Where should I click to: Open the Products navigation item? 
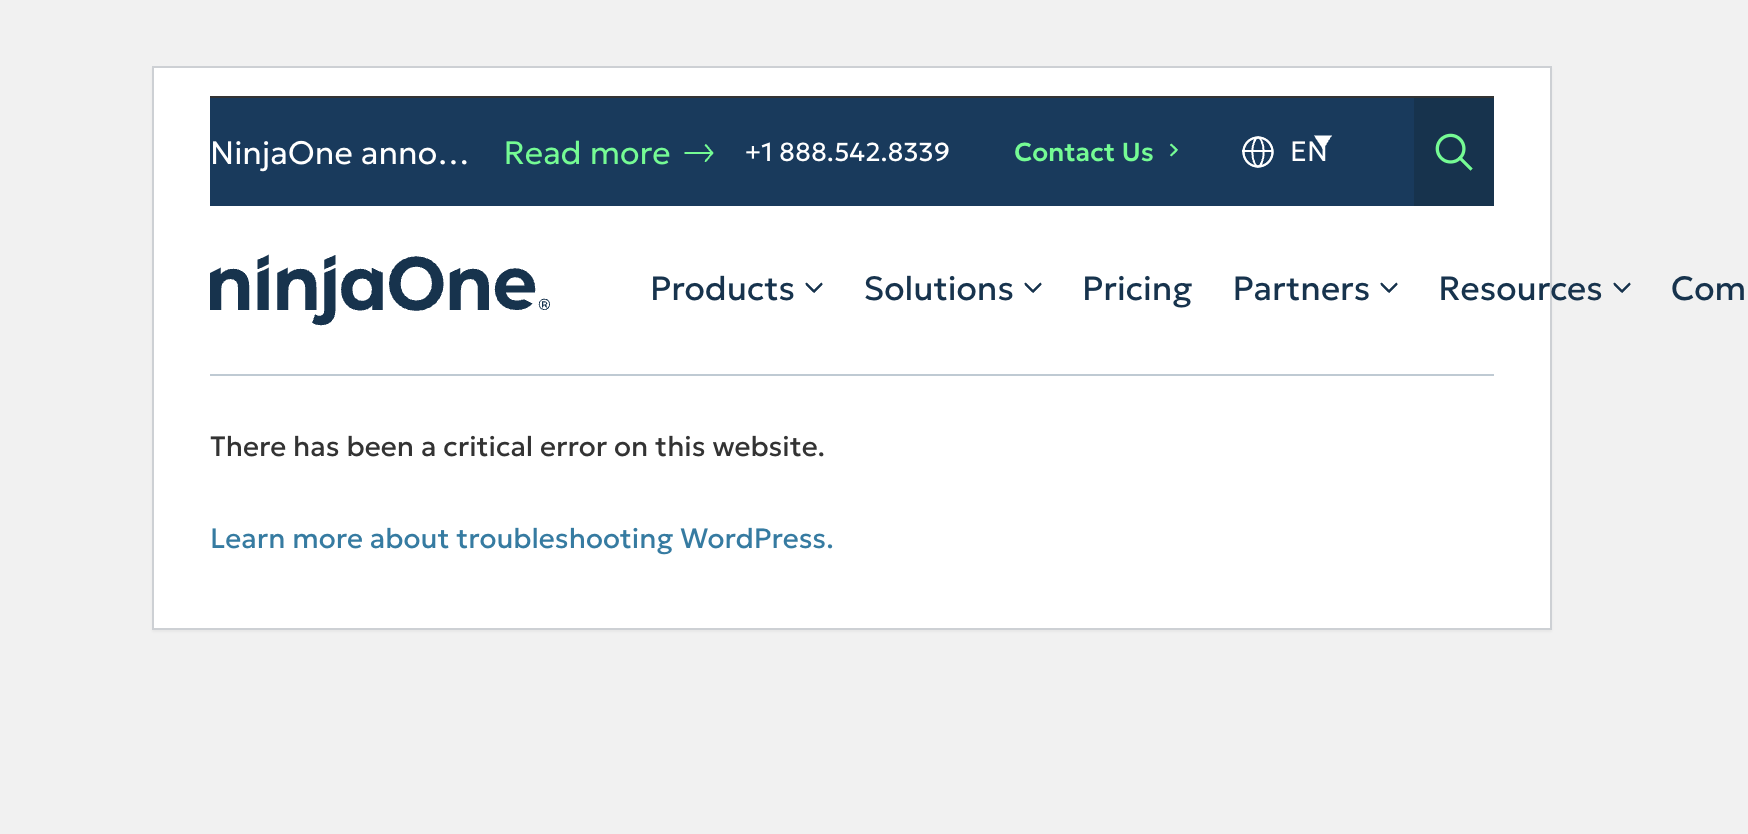click(722, 289)
